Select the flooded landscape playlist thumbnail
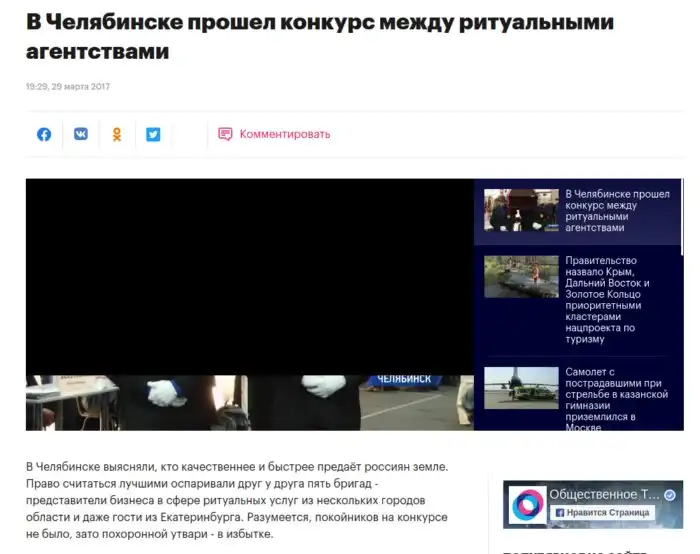This screenshot has width=700, height=554. [x=521, y=277]
